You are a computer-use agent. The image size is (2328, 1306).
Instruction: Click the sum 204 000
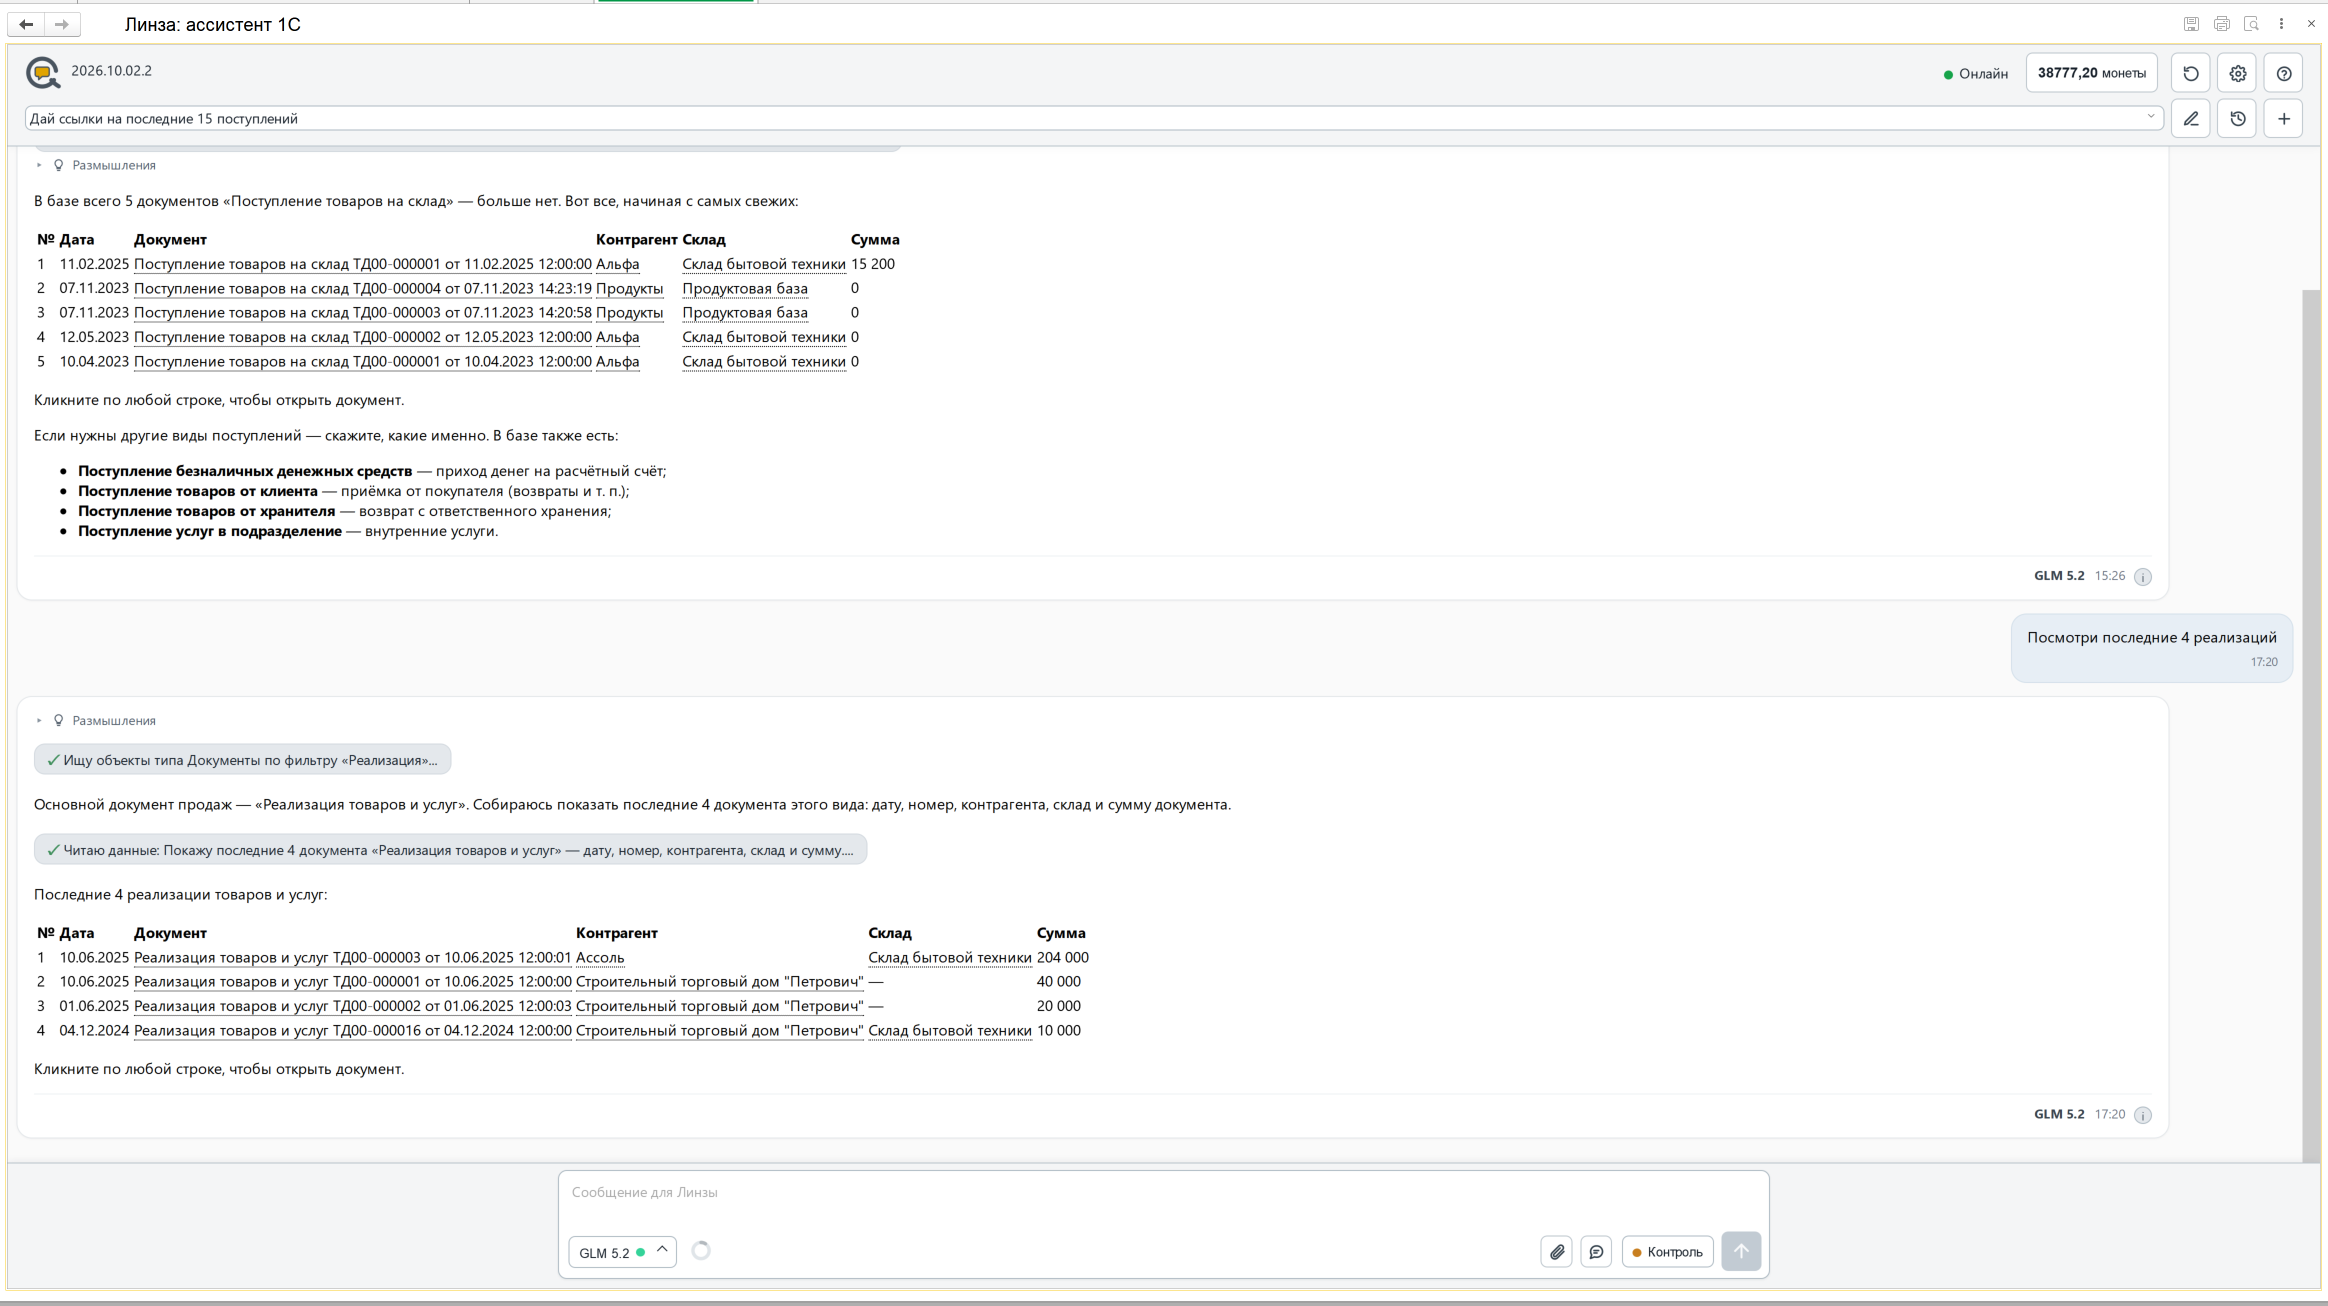tap(1062, 957)
